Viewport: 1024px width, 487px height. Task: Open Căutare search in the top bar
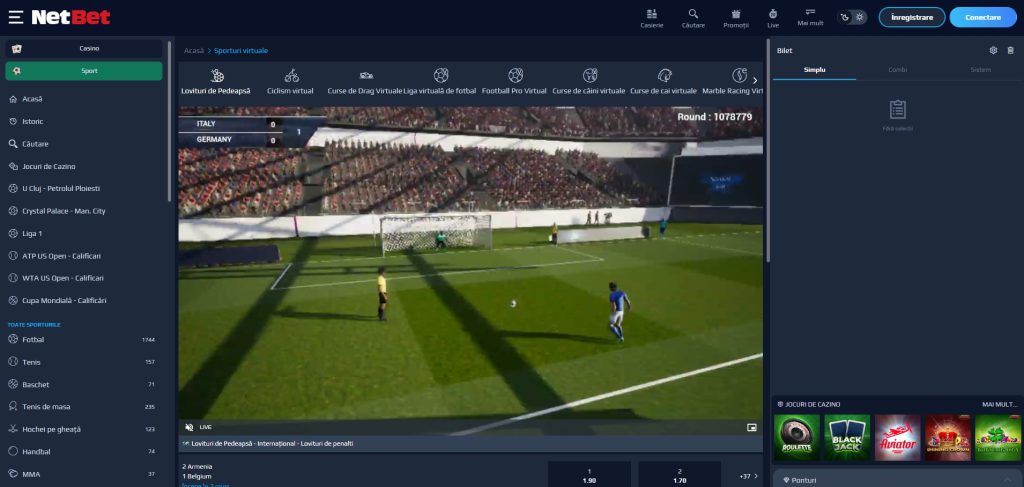693,18
